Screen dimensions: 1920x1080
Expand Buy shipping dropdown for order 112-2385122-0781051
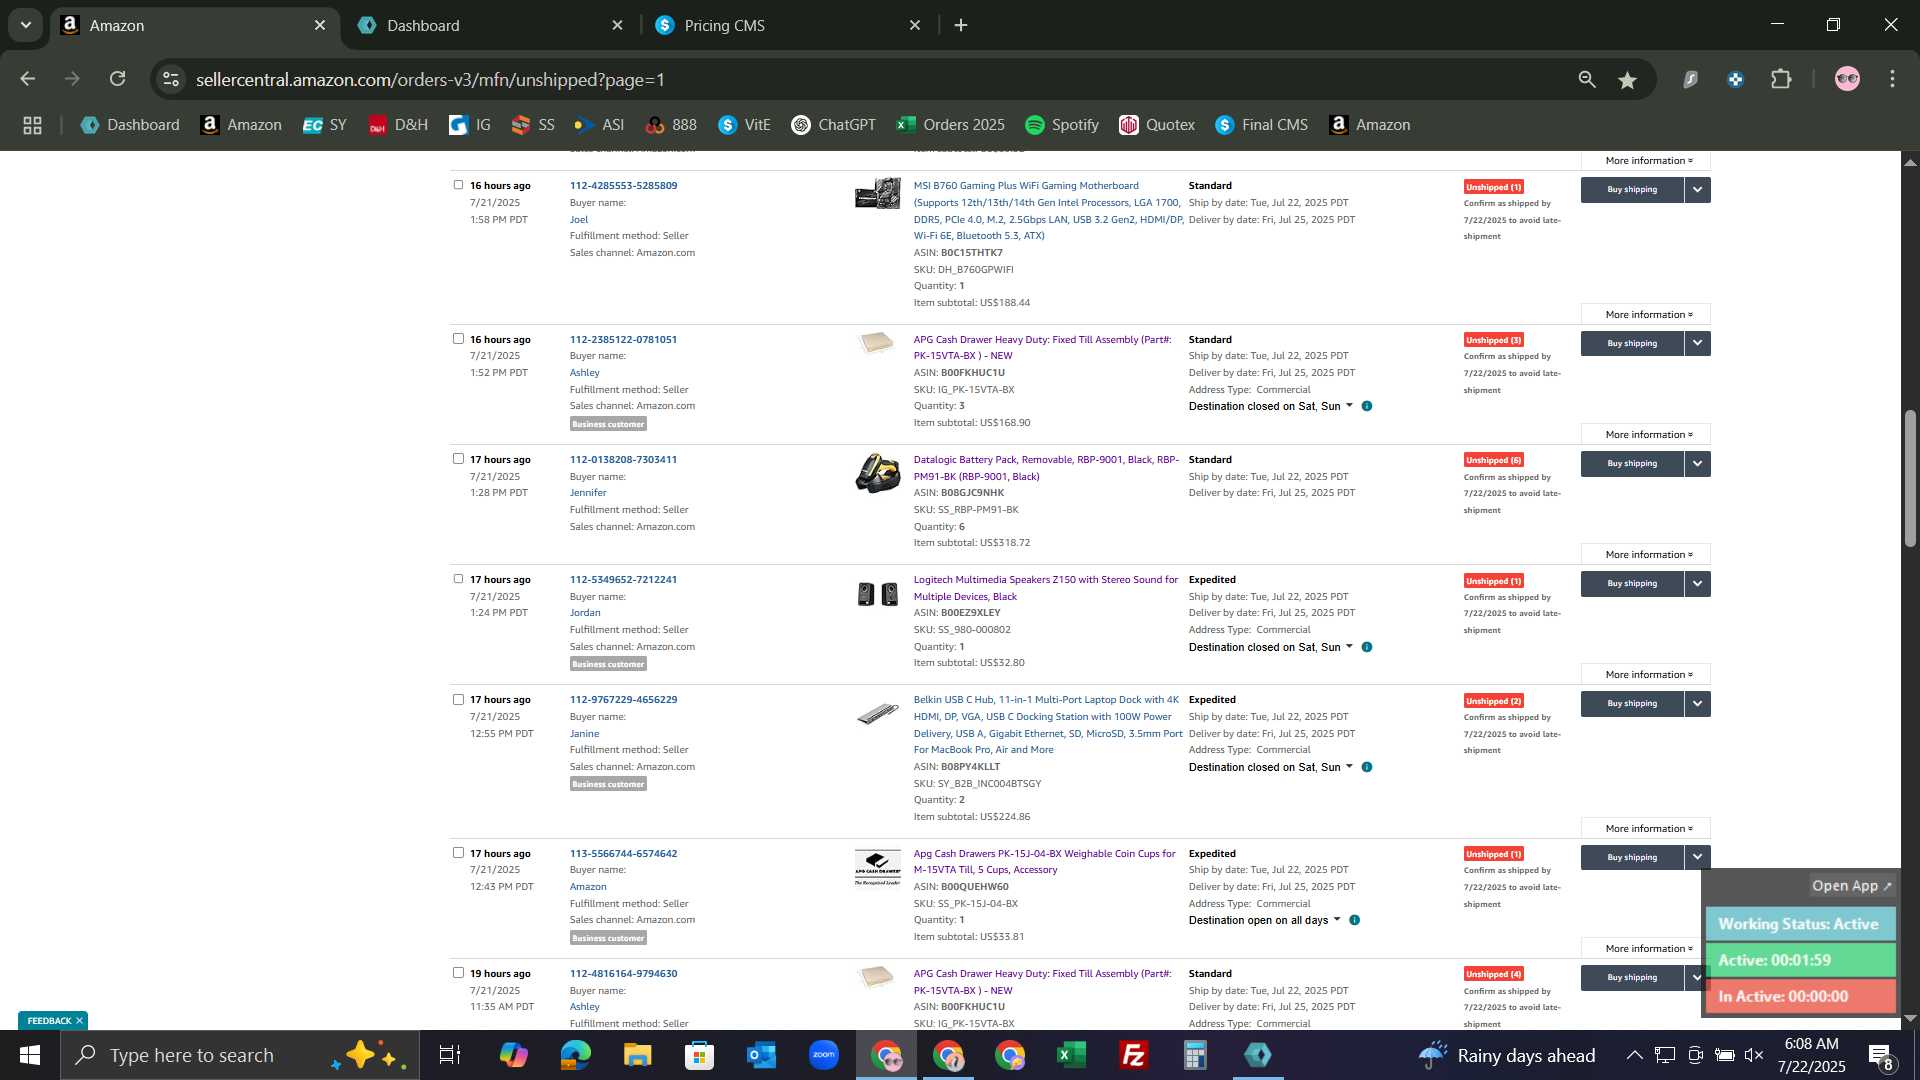[1697, 343]
